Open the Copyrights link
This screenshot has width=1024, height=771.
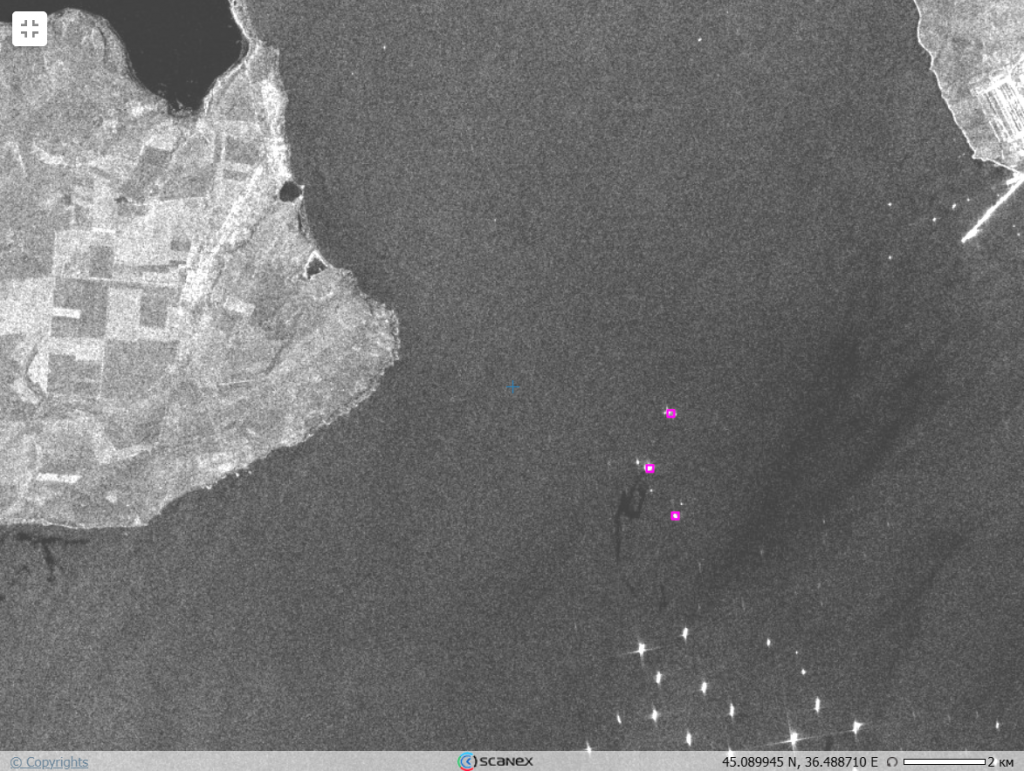[x=49, y=762]
